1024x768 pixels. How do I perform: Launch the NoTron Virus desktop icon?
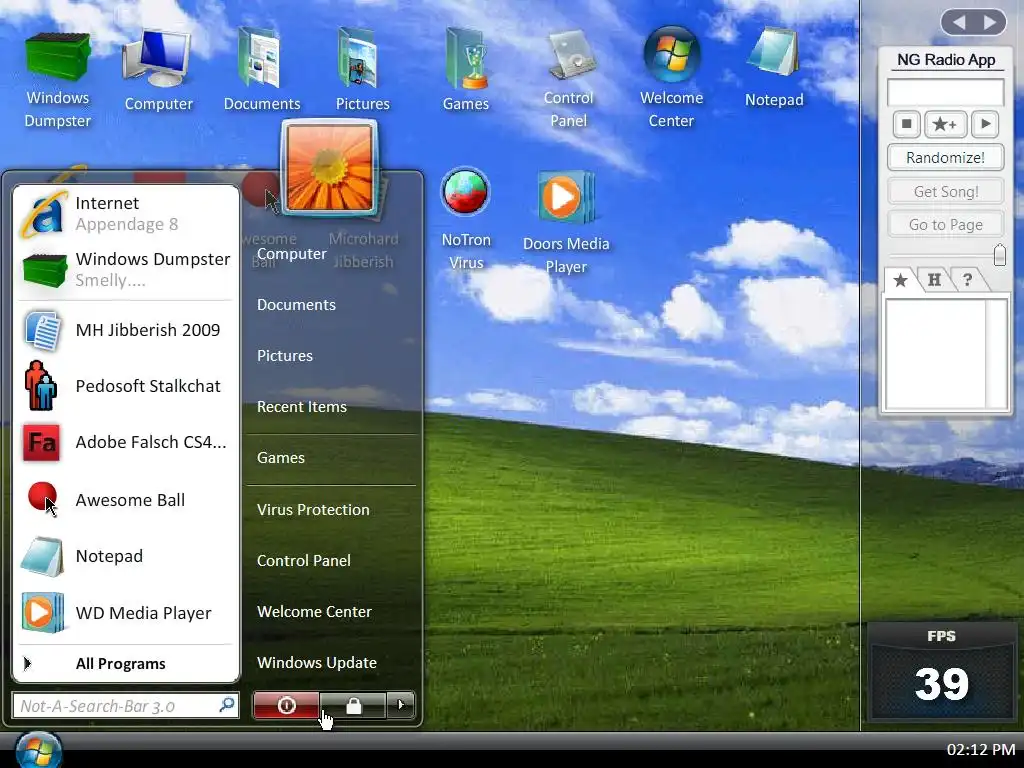tap(466, 219)
